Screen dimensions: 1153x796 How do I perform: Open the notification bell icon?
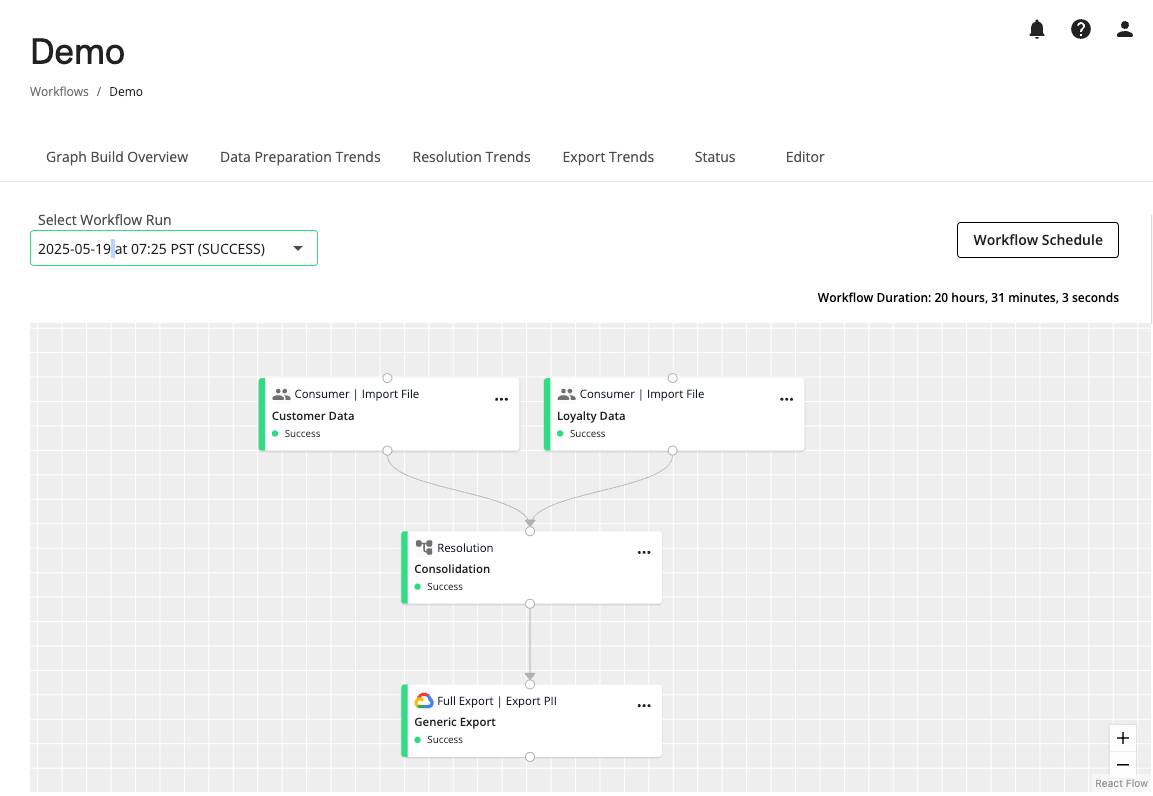1037,29
